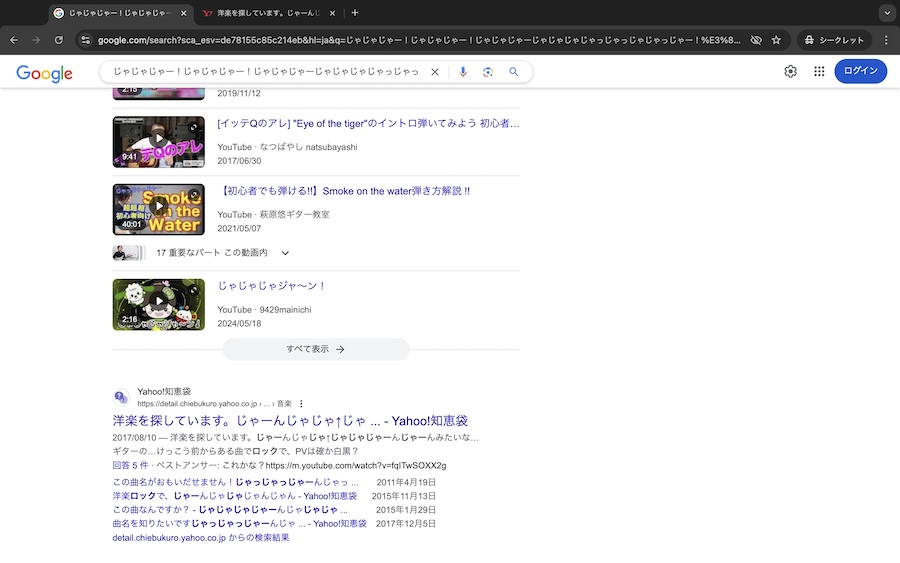The height and width of the screenshot is (563, 900).
Task: Click the YouTube · 9429mainichi text
Action: [x=264, y=310]
